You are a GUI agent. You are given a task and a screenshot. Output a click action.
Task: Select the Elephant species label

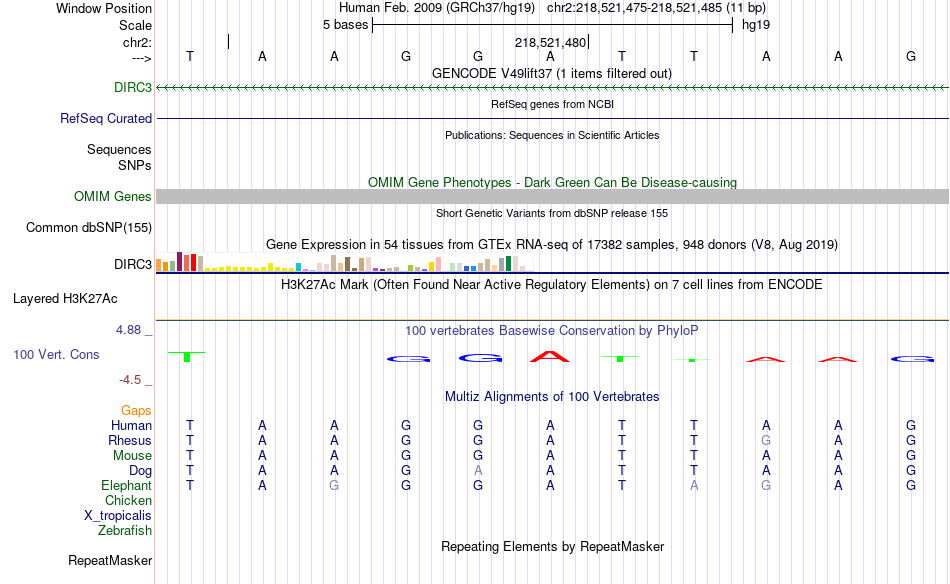126,485
